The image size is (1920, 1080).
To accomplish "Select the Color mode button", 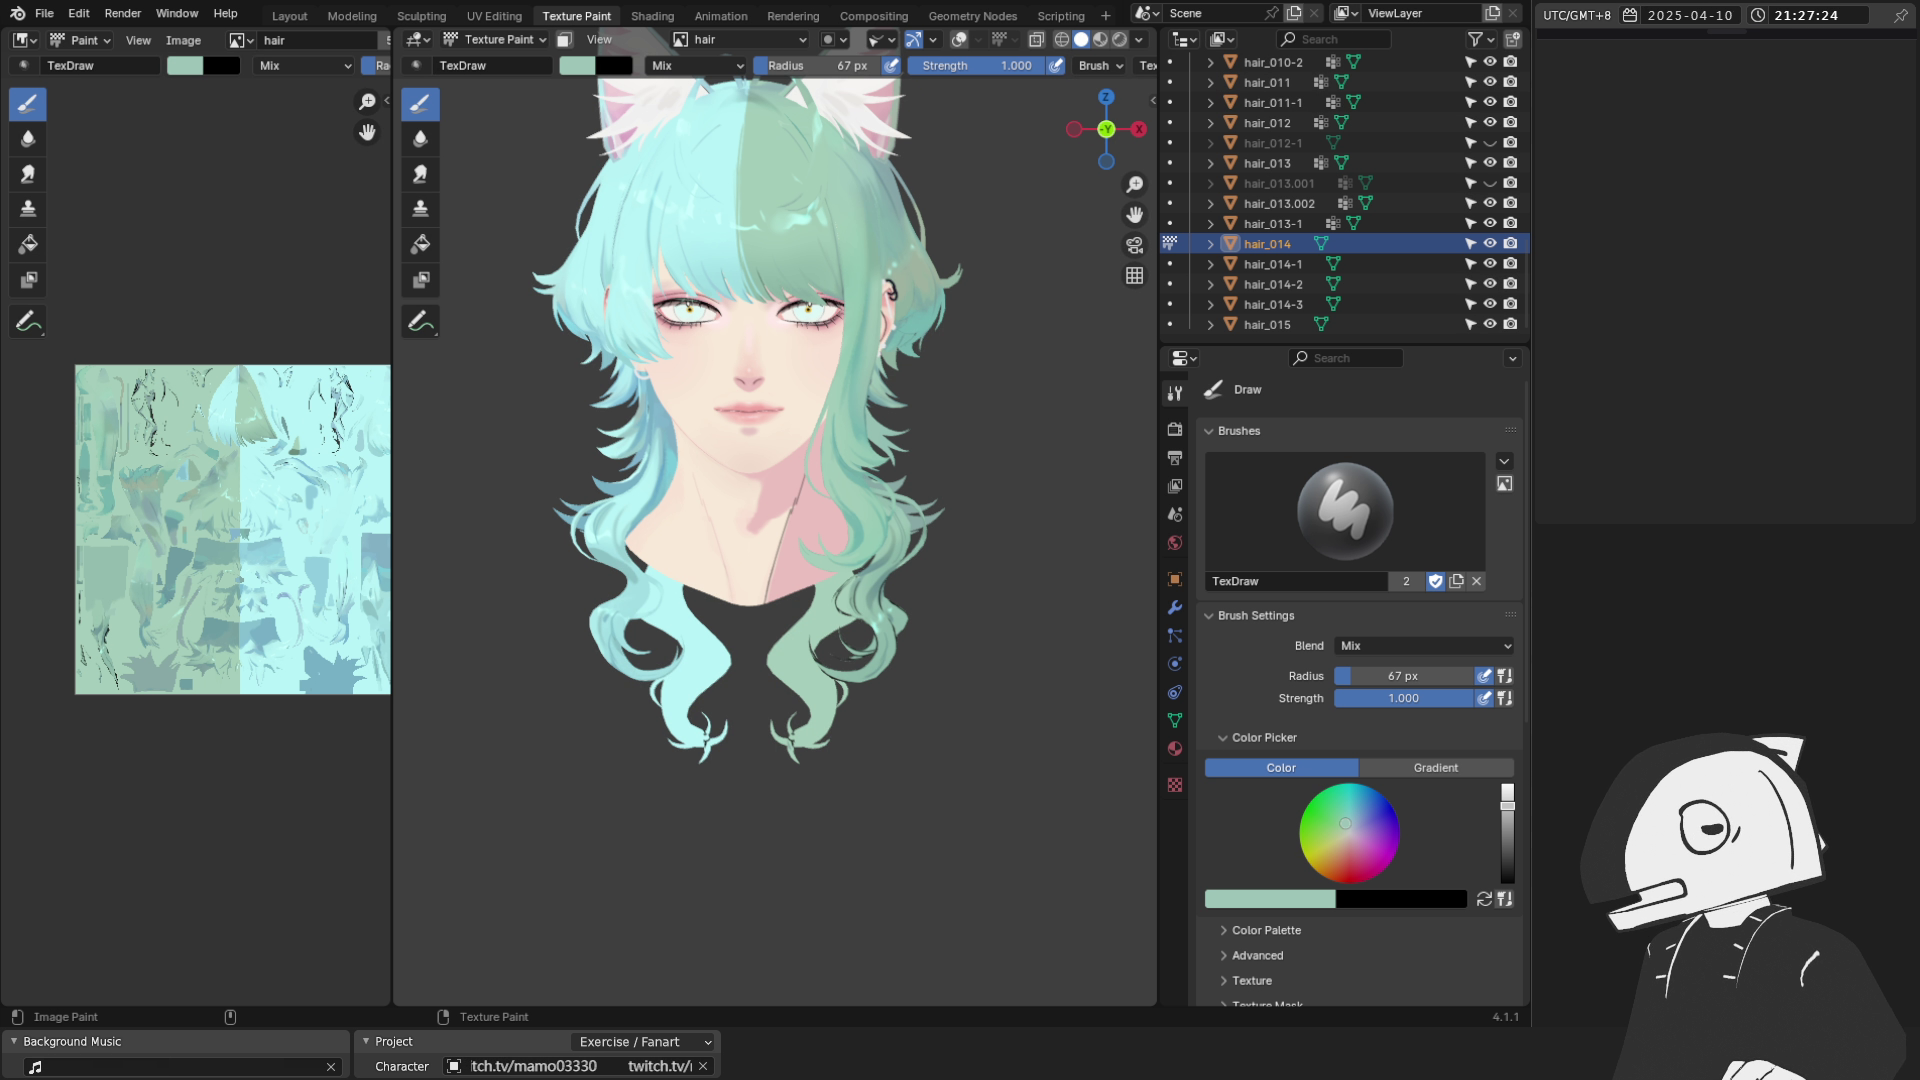I will [1281, 768].
